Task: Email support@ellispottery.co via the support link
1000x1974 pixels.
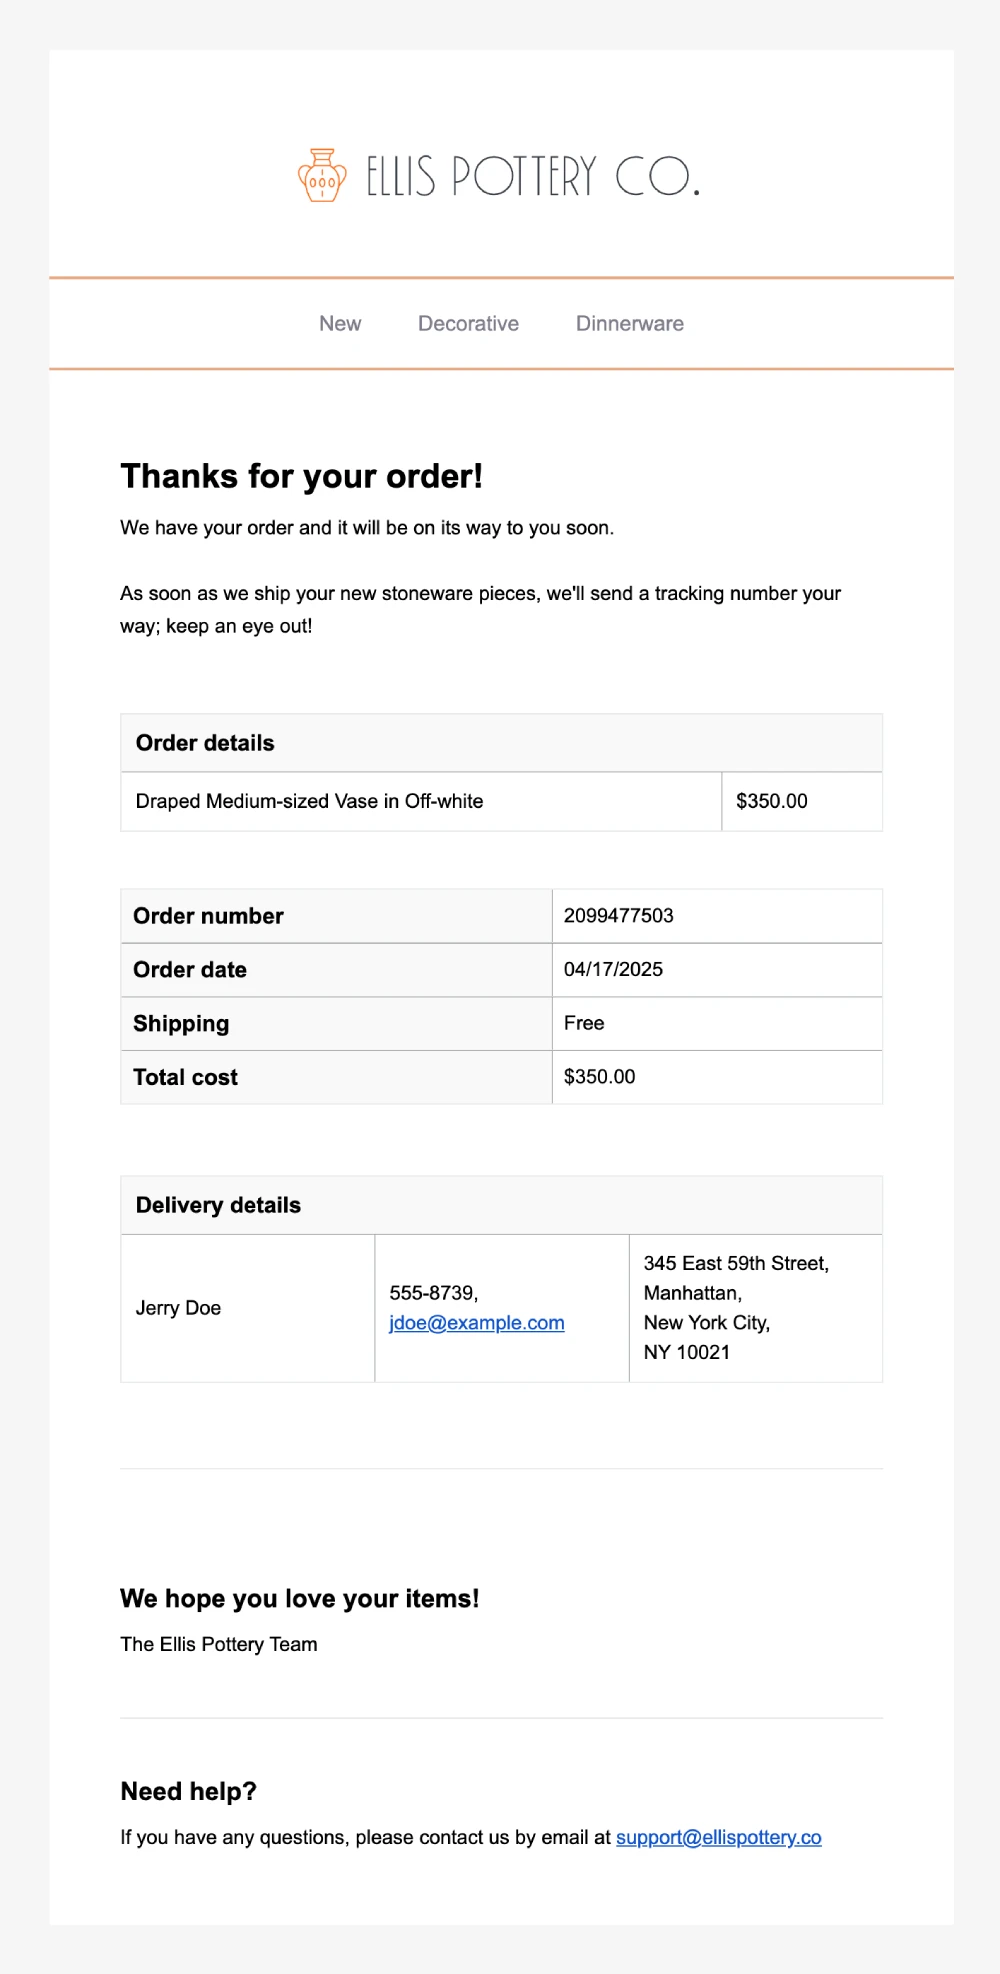Action: pyautogui.click(x=718, y=1837)
